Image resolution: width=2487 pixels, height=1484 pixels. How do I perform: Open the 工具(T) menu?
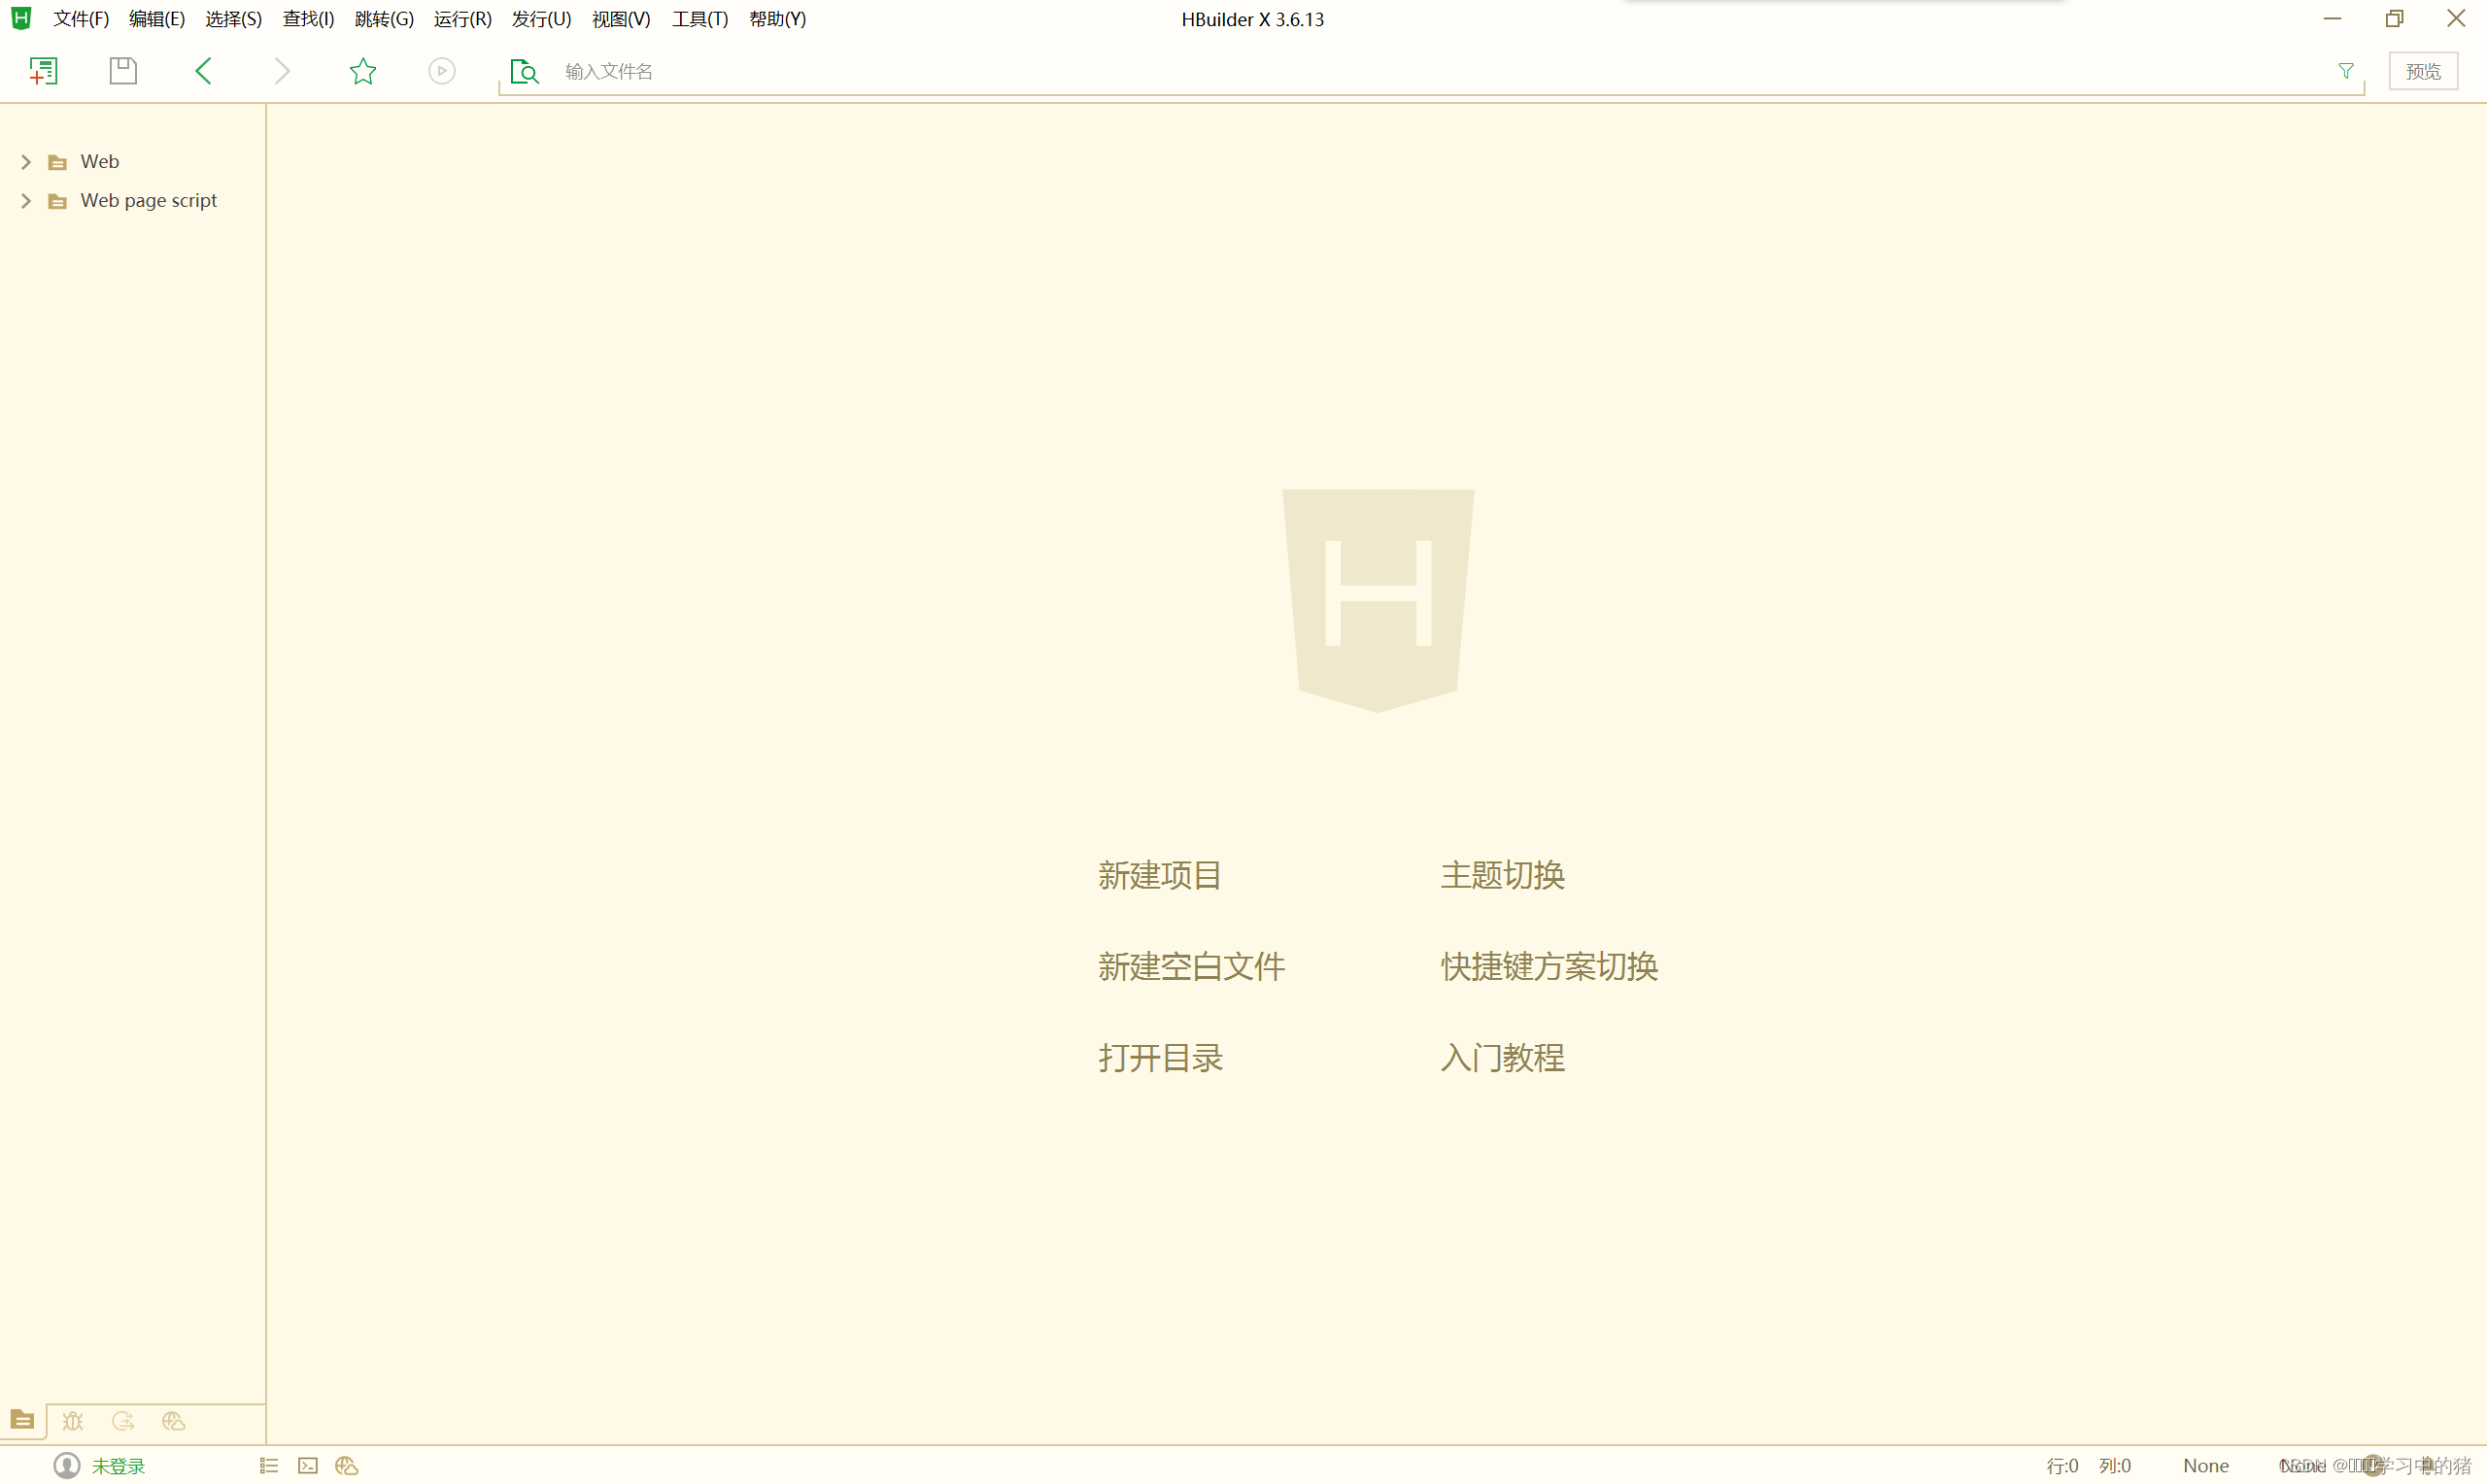click(x=700, y=19)
